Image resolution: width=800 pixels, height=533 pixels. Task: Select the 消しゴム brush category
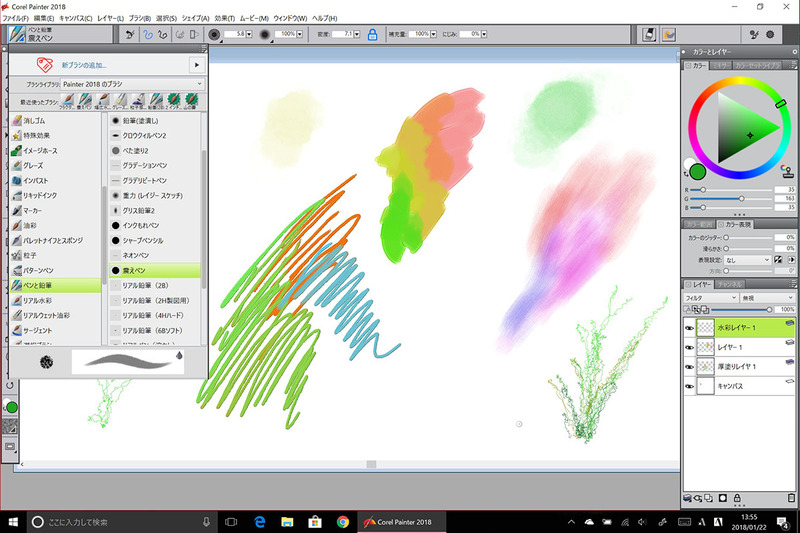pyautogui.click(x=55, y=120)
